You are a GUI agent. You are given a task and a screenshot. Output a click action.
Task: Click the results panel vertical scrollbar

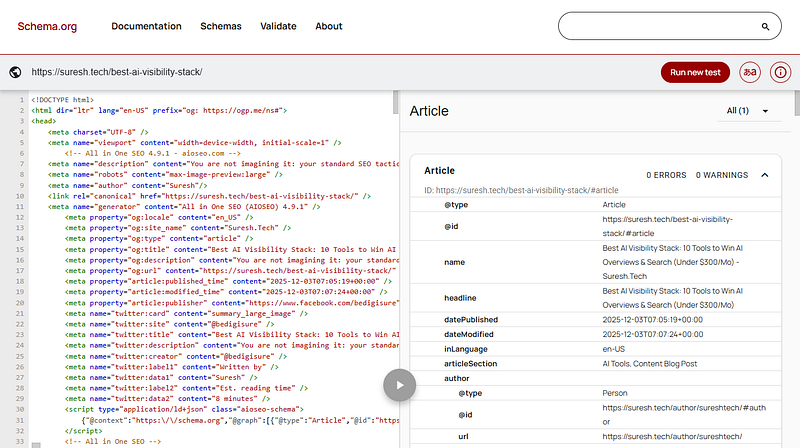tap(797, 103)
